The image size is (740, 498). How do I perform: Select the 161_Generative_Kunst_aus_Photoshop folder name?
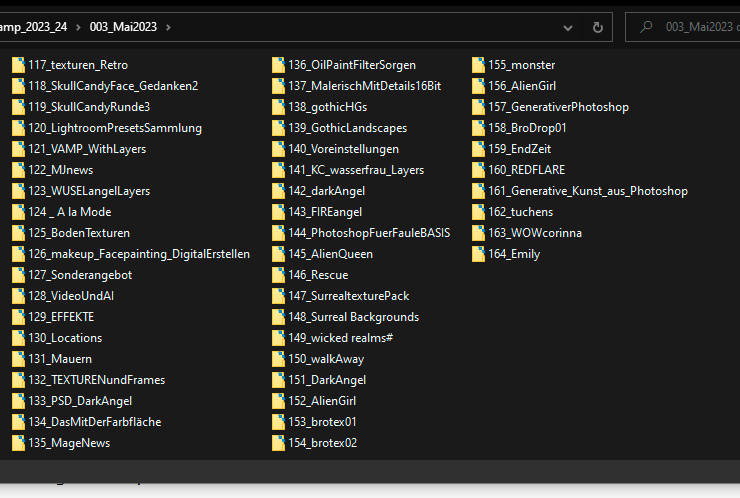pyautogui.click(x=587, y=191)
